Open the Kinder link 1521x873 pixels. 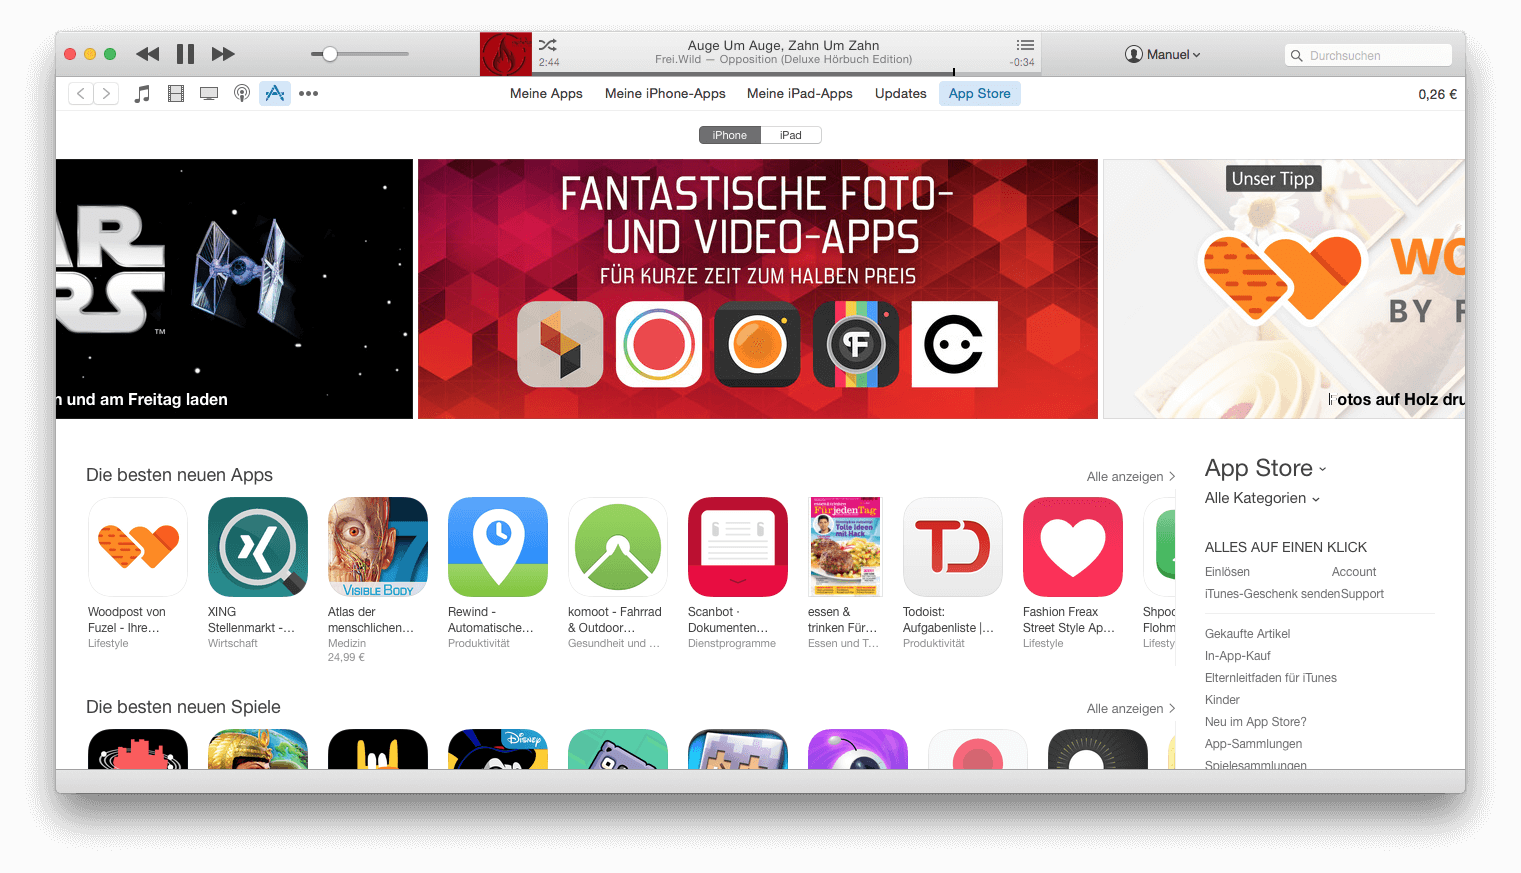click(1222, 700)
